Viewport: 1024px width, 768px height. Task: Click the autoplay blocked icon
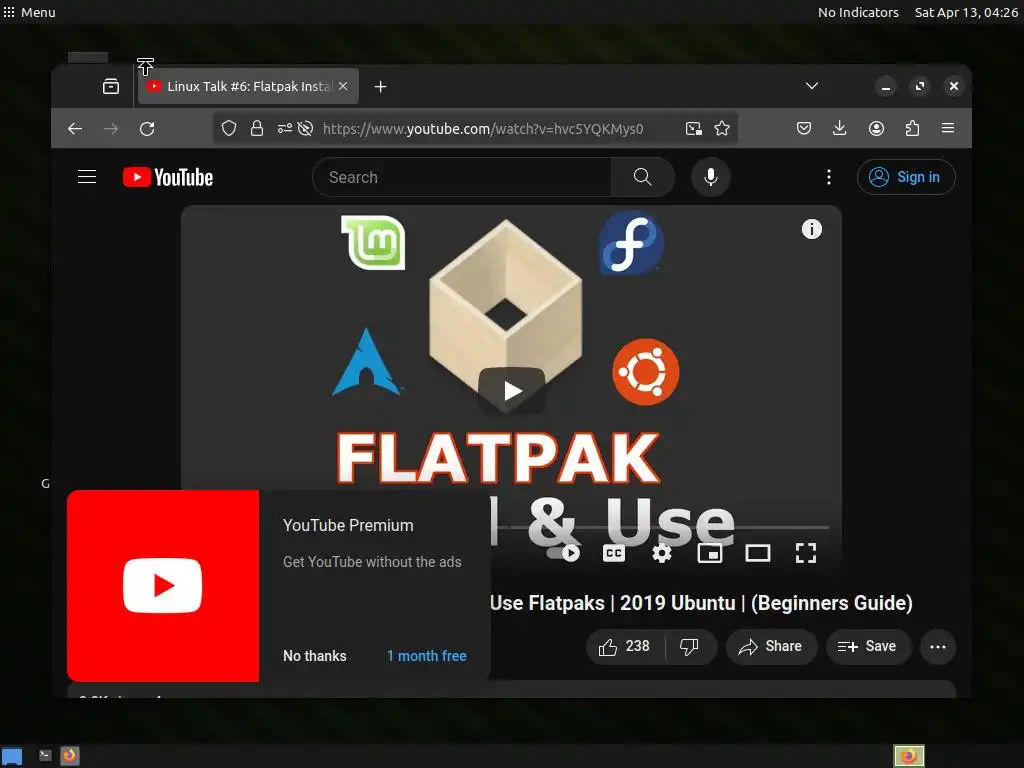(x=305, y=129)
